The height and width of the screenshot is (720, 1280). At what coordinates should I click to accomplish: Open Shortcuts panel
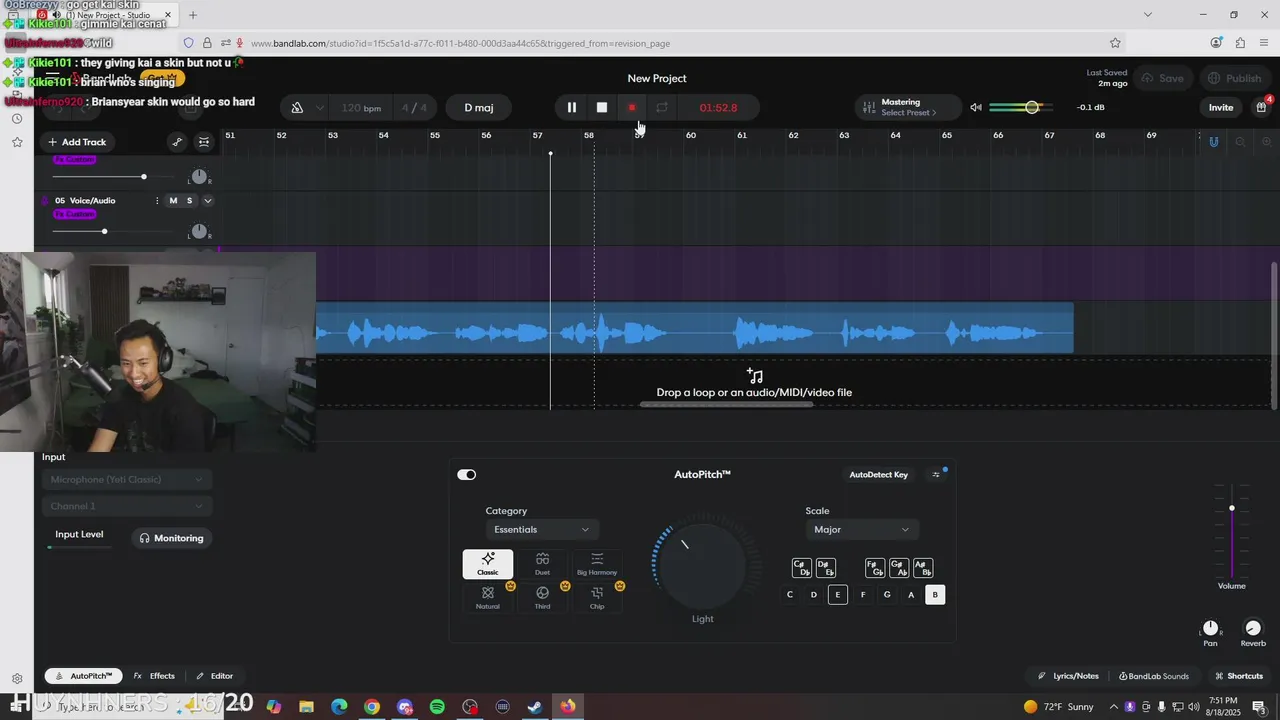(x=1238, y=676)
